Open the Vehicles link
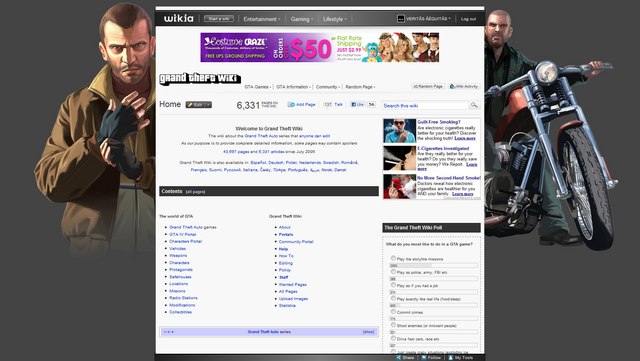This screenshot has width=640, height=361. [178, 248]
